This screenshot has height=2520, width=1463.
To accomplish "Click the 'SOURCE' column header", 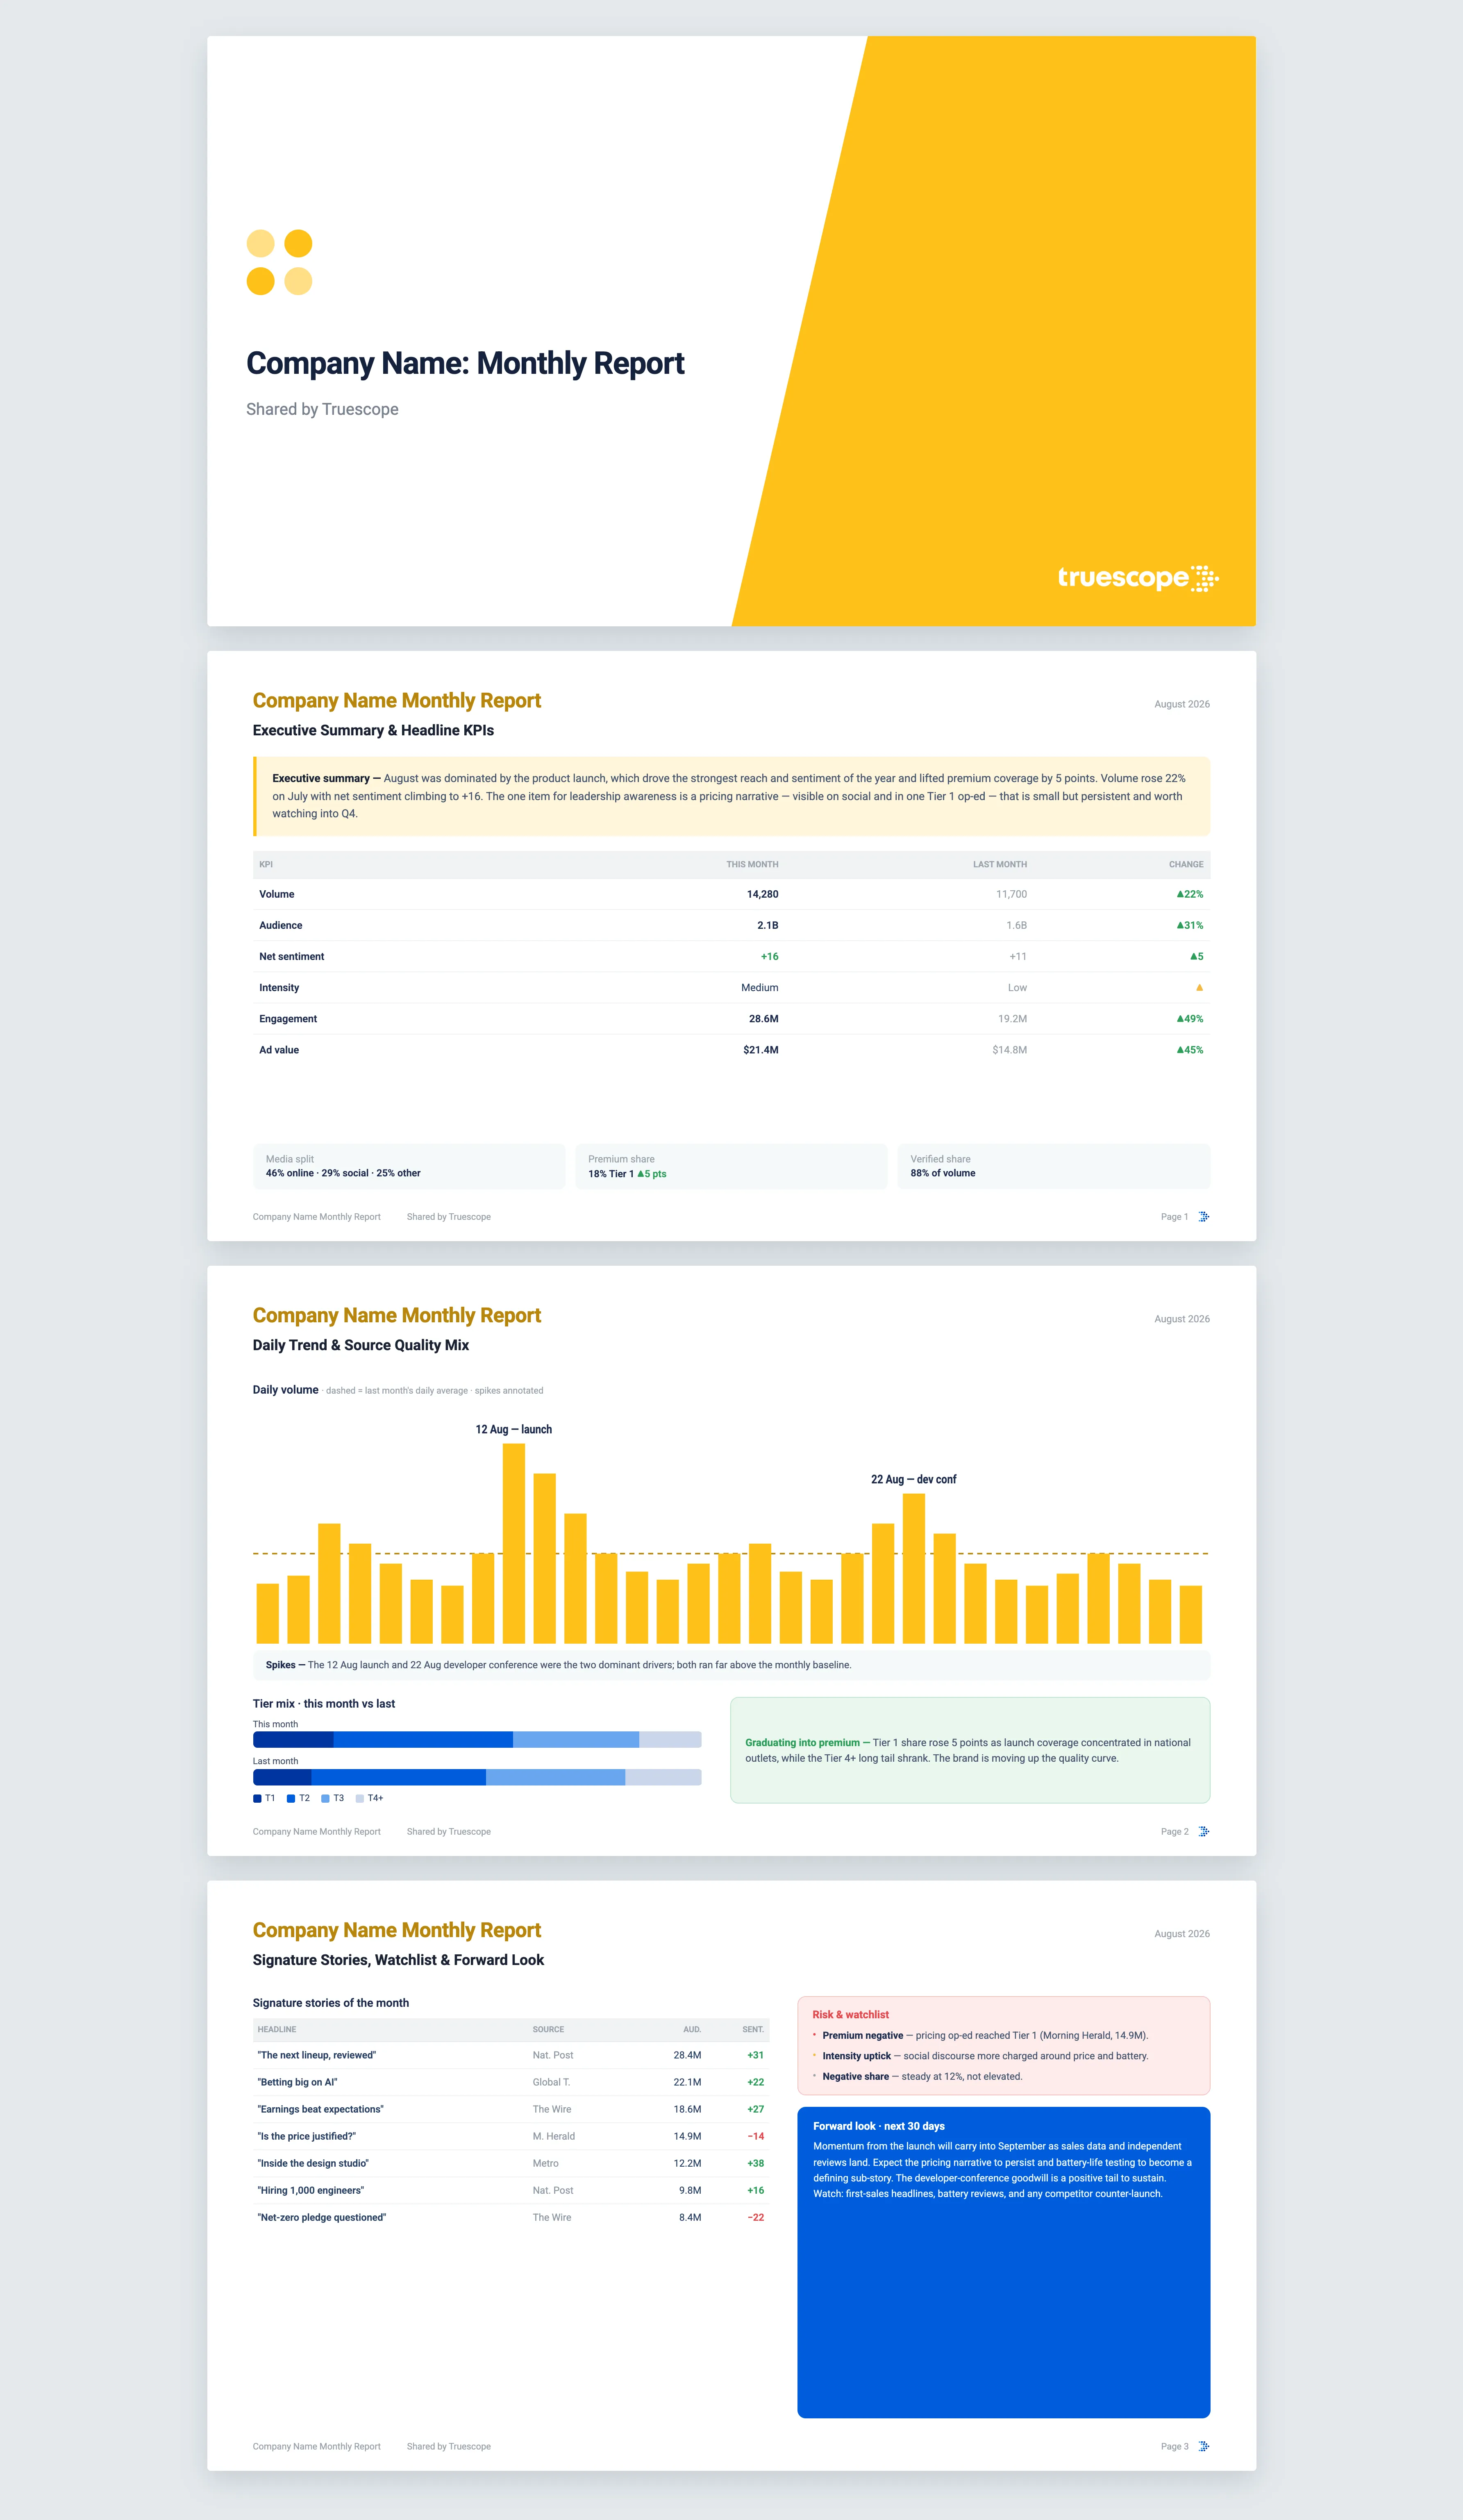I will [x=548, y=2029].
